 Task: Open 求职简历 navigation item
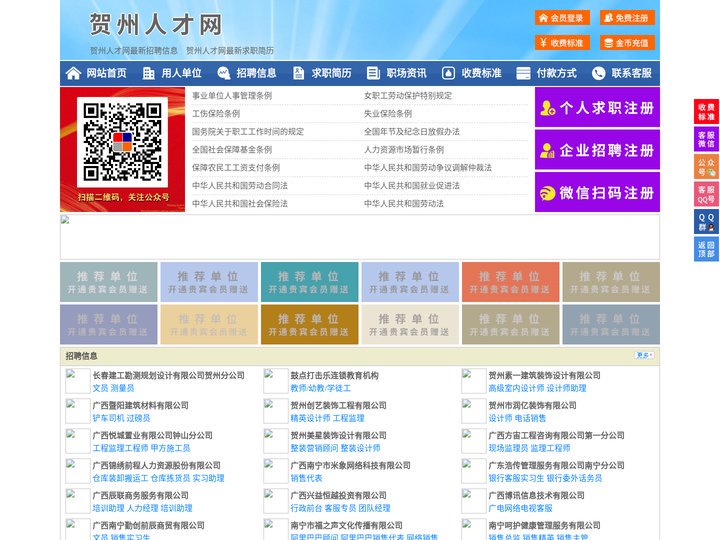click(332, 73)
